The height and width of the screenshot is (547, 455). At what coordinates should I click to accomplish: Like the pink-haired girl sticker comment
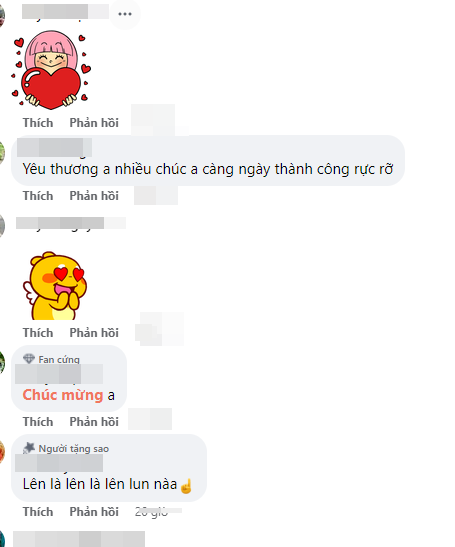[x=38, y=123]
